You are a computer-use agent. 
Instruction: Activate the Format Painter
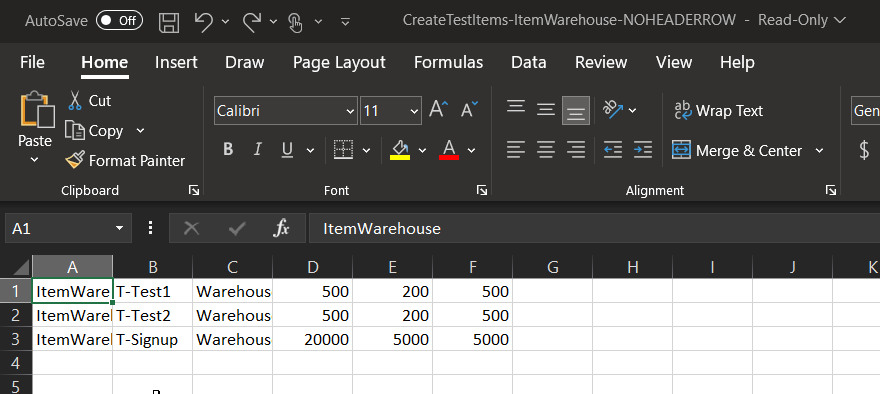pyautogui.click(x=125, y=161)
